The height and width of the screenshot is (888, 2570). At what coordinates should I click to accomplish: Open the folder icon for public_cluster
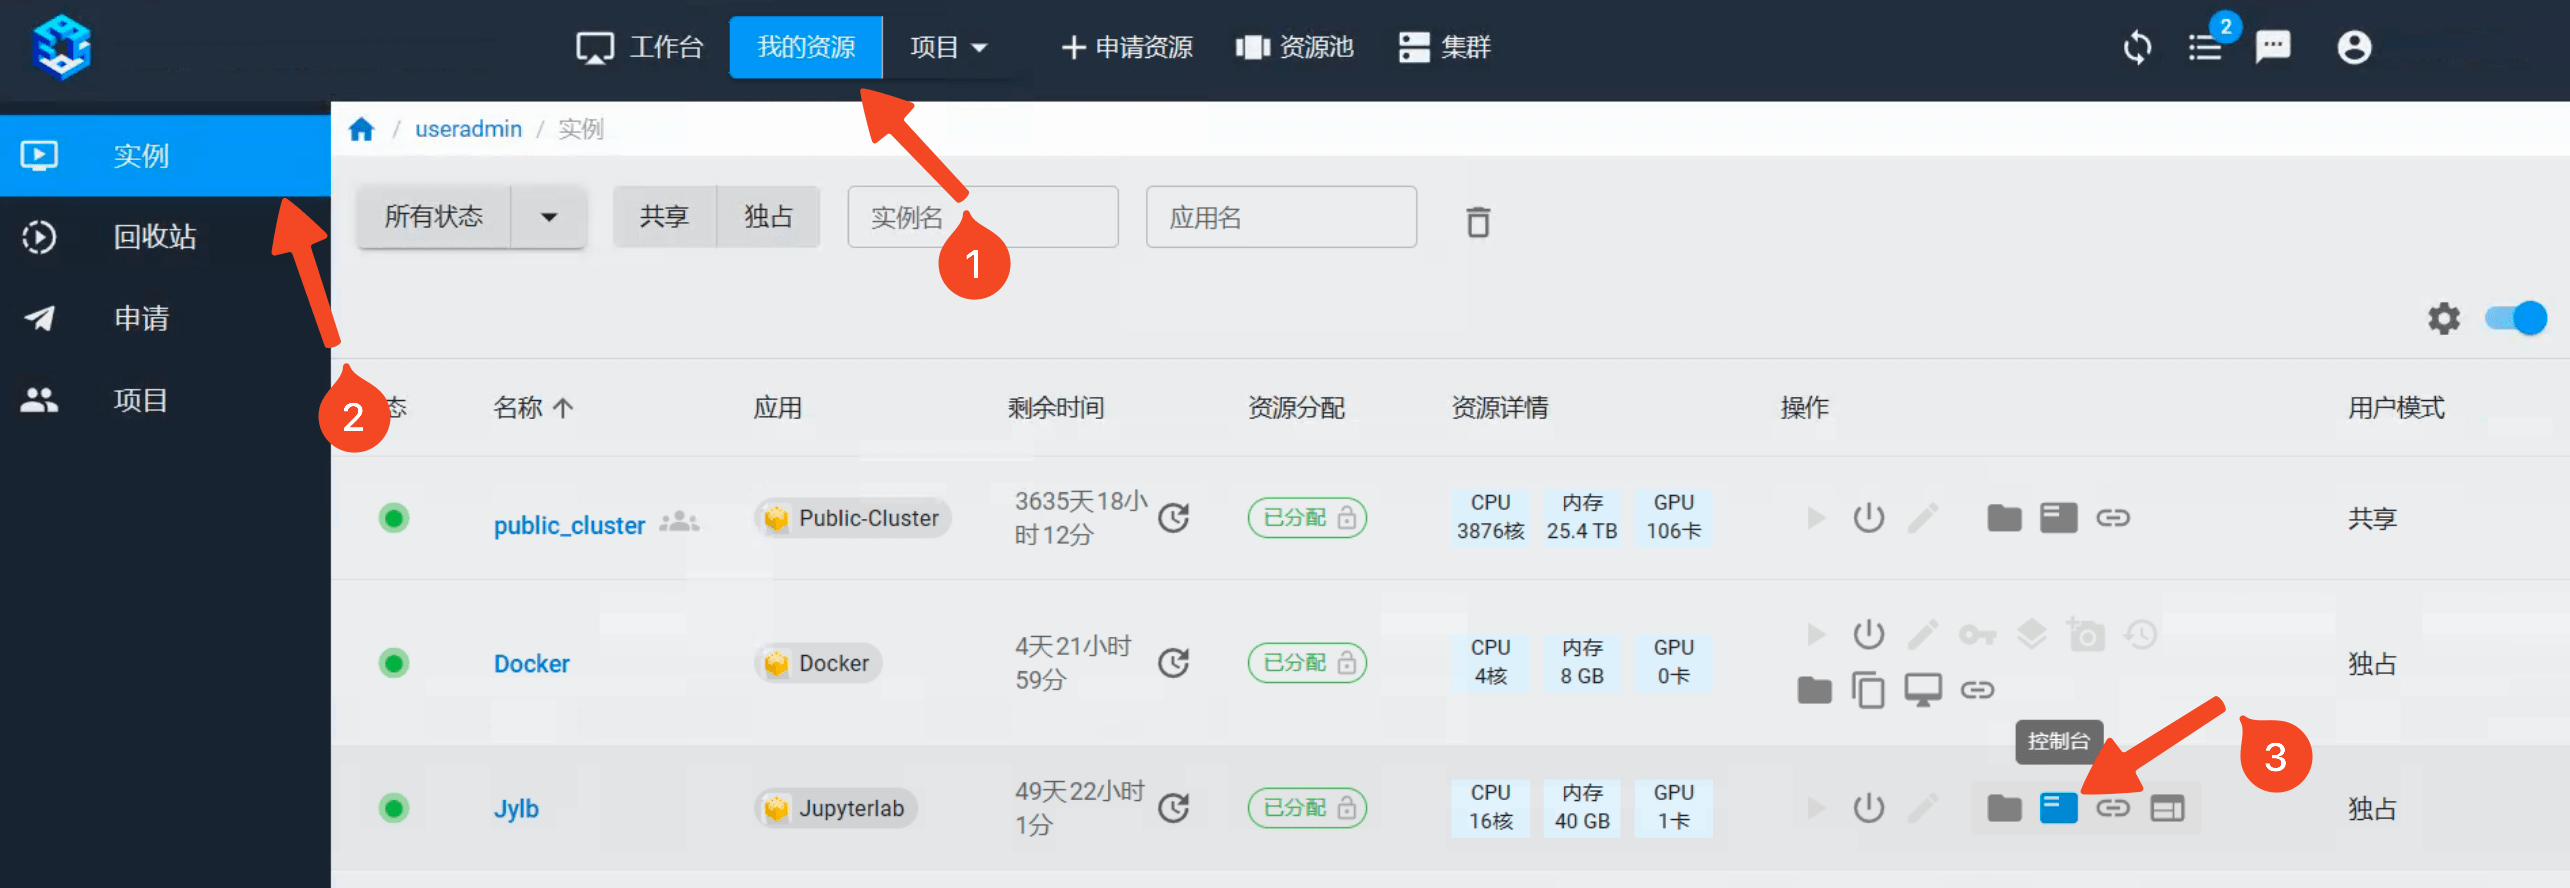pos(2004,518)
